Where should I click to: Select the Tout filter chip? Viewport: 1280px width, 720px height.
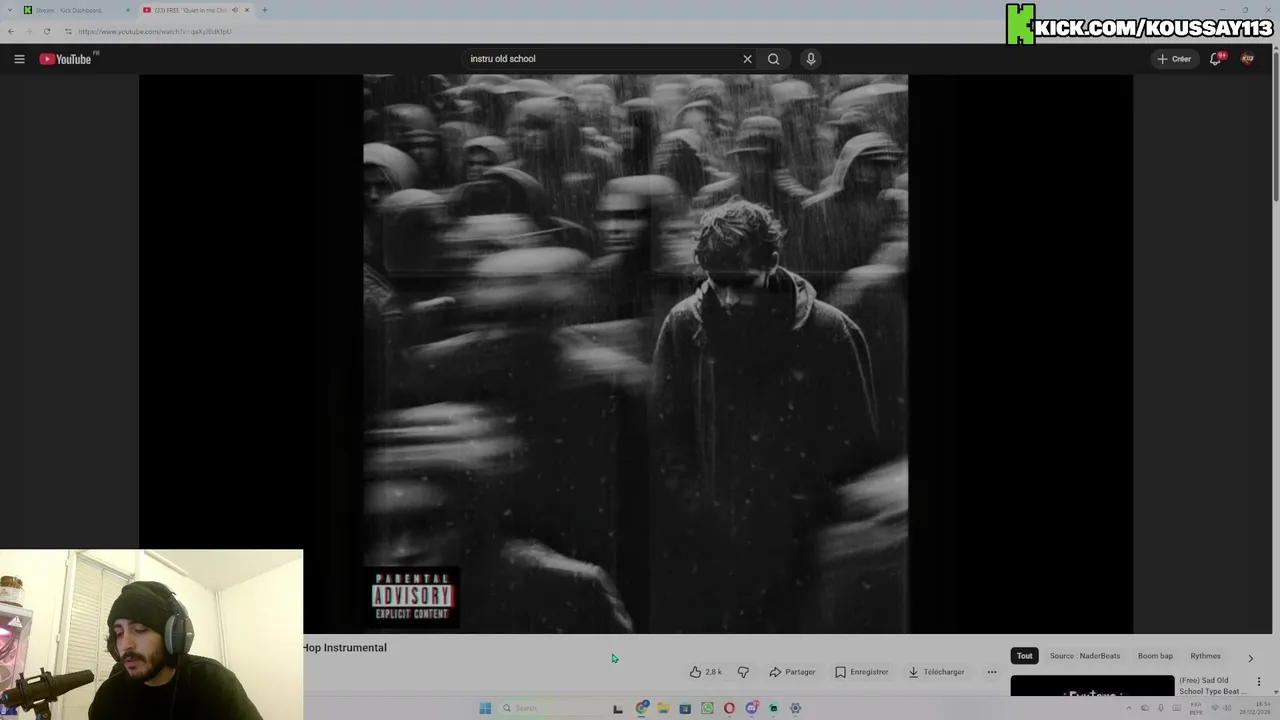pos(1024,656)
